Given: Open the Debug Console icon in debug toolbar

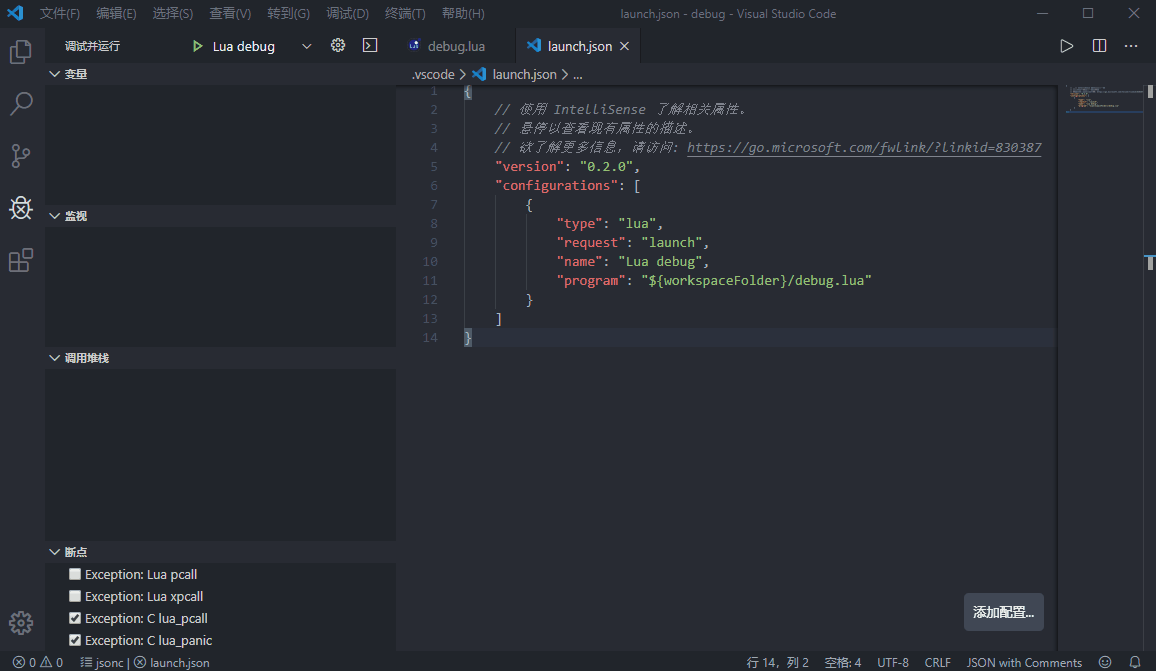Looking at the screenshot, I should pos(369,44).
